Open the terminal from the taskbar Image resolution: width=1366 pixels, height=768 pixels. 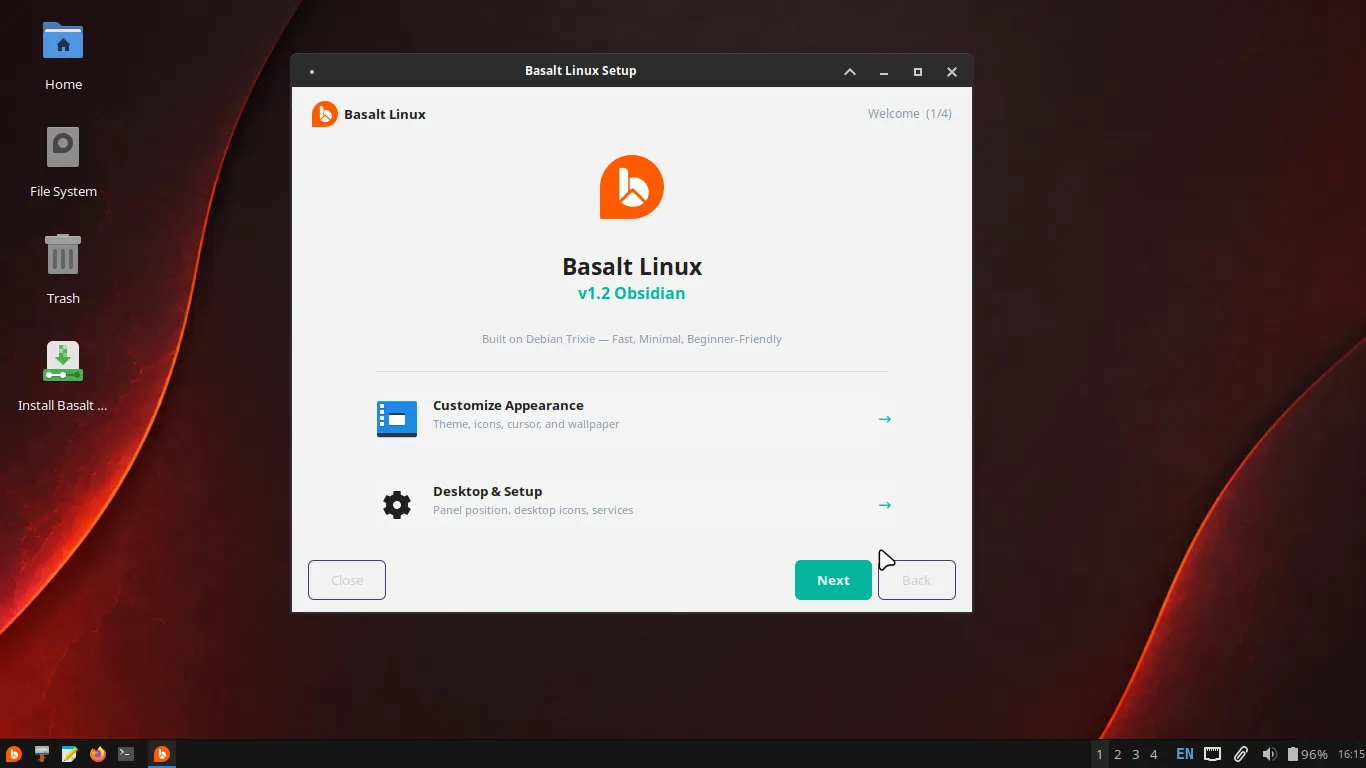(126, 754)
